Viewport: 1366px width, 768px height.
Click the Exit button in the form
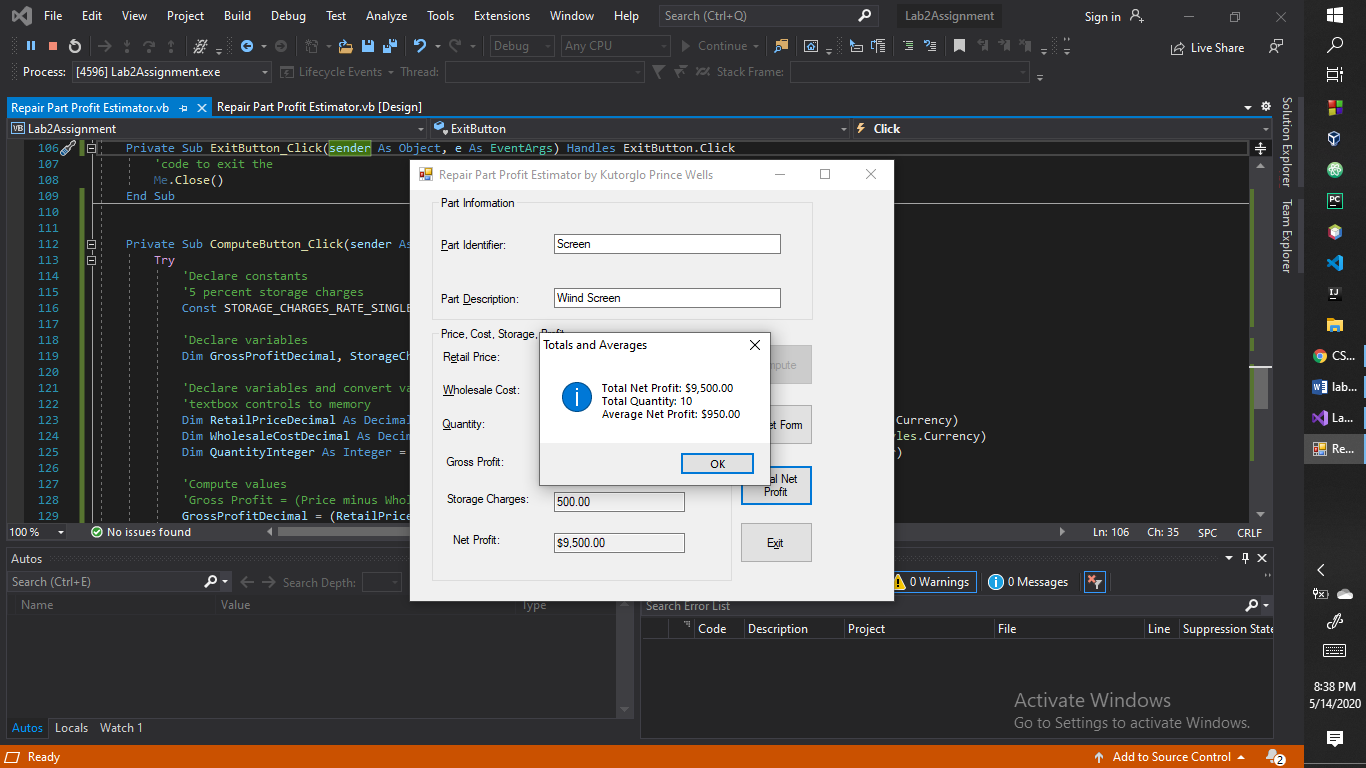pyautogui.click(x=776, y=543)
